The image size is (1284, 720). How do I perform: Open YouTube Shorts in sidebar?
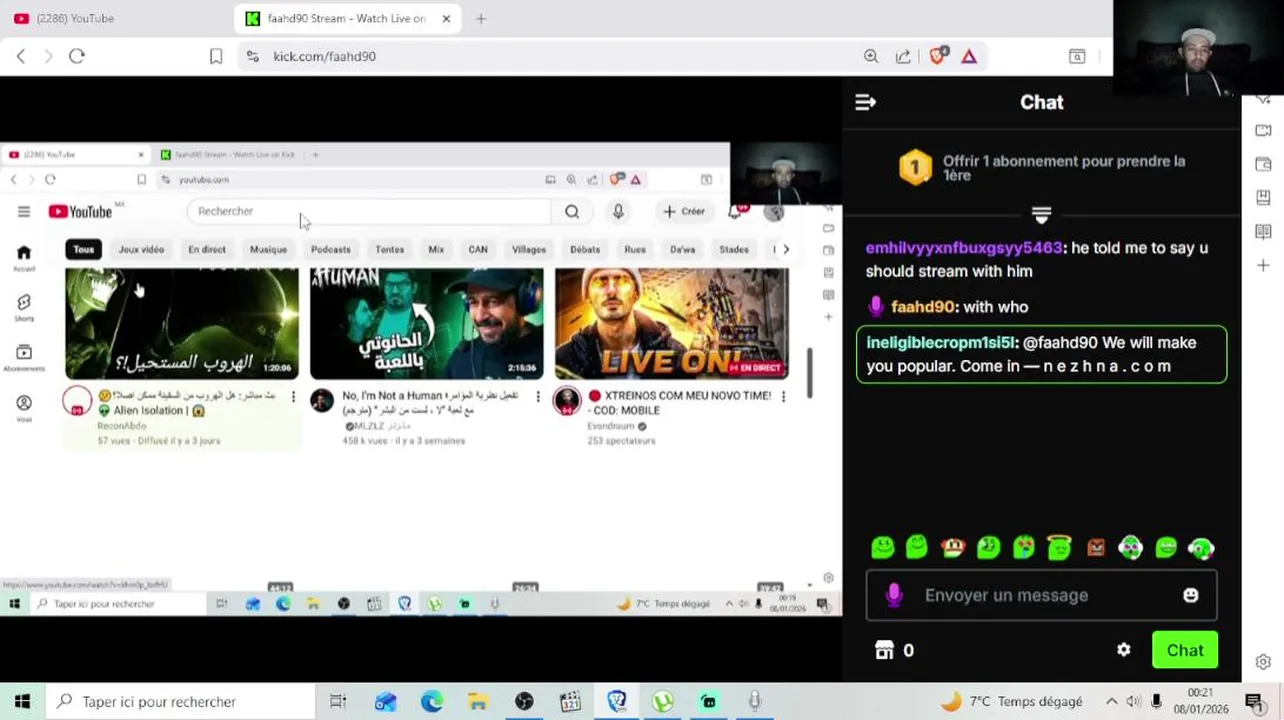(x=24, y=307)
